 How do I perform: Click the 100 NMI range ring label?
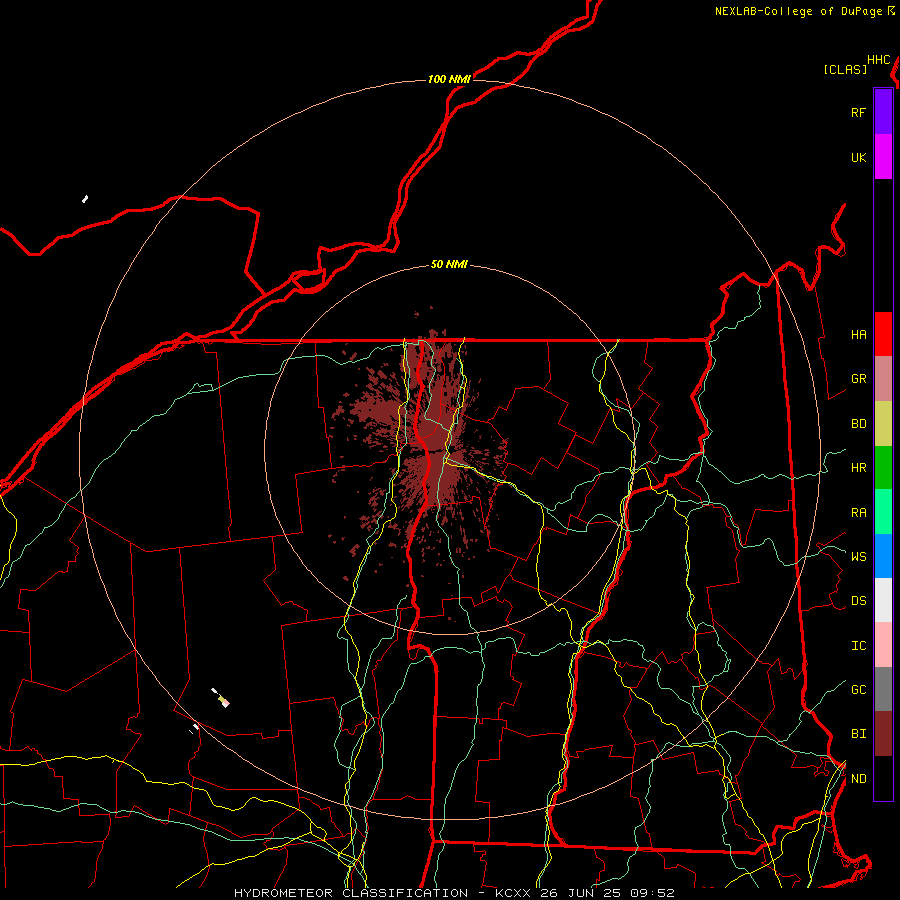coord(449,79)
